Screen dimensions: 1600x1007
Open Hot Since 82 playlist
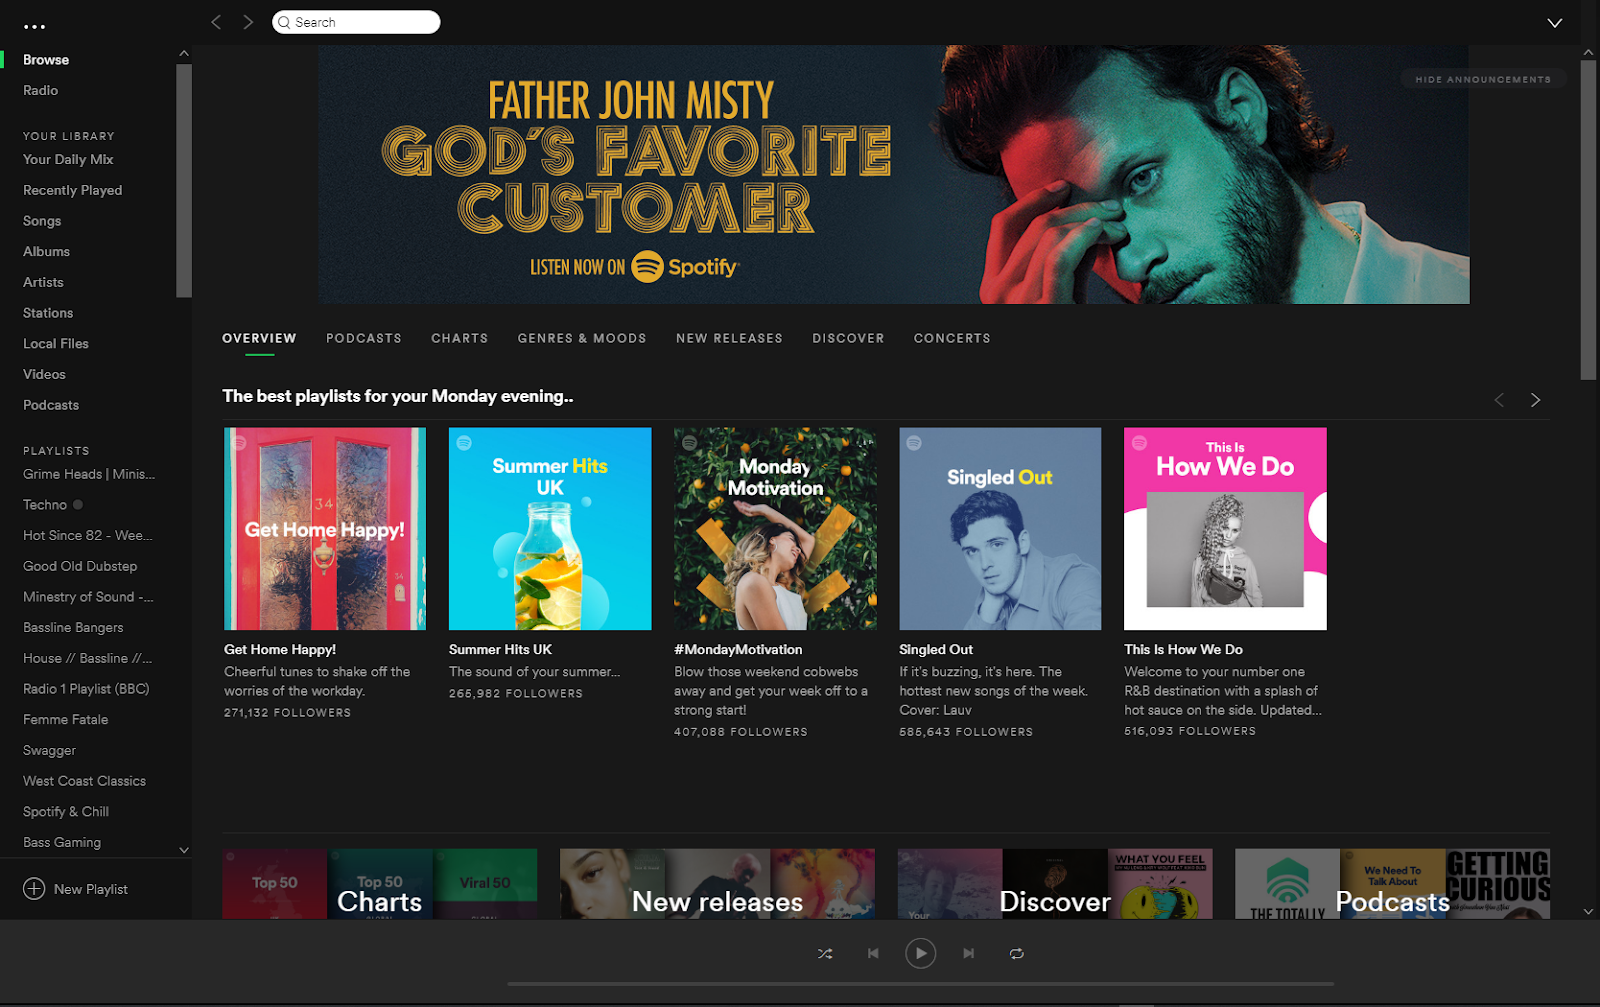pyautogui.click(x=88, y=535)
